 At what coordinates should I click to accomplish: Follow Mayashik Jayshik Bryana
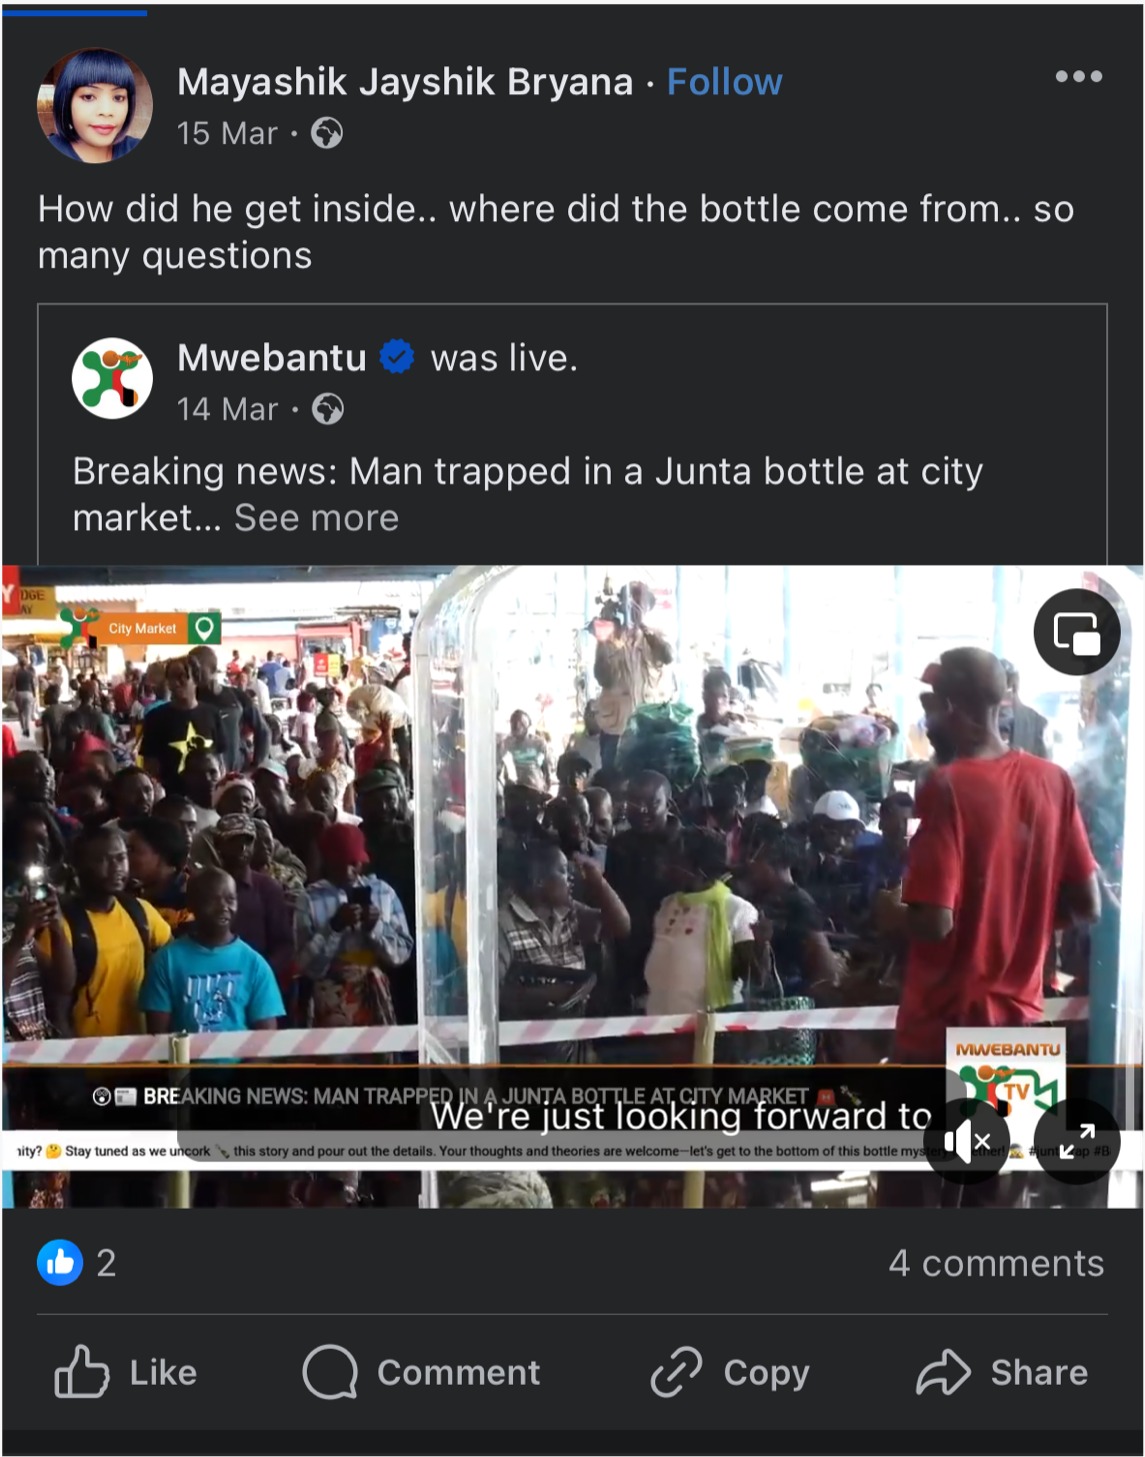(x=724, y=82)
